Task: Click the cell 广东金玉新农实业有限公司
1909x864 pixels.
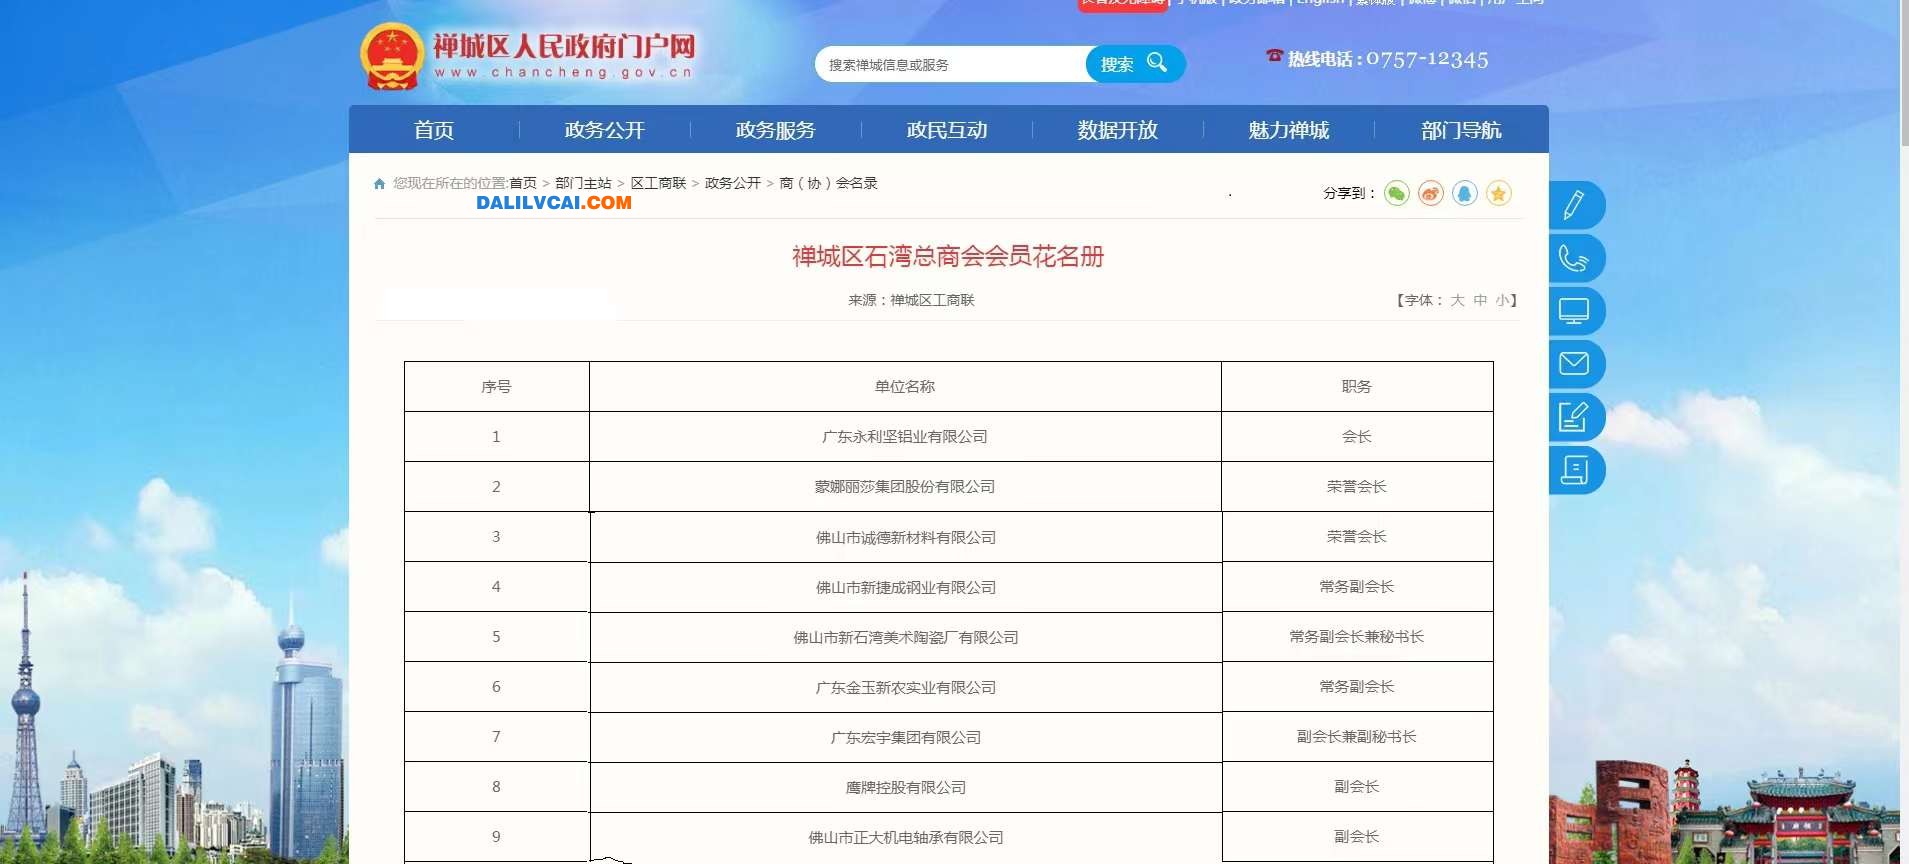Action: click(x=906, y=687)
